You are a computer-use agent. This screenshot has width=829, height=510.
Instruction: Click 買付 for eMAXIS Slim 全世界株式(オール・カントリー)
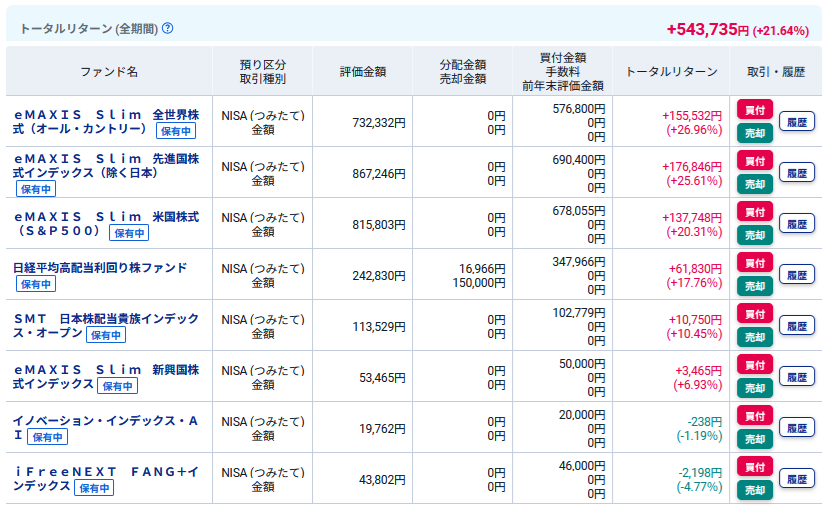click(755, 110)
